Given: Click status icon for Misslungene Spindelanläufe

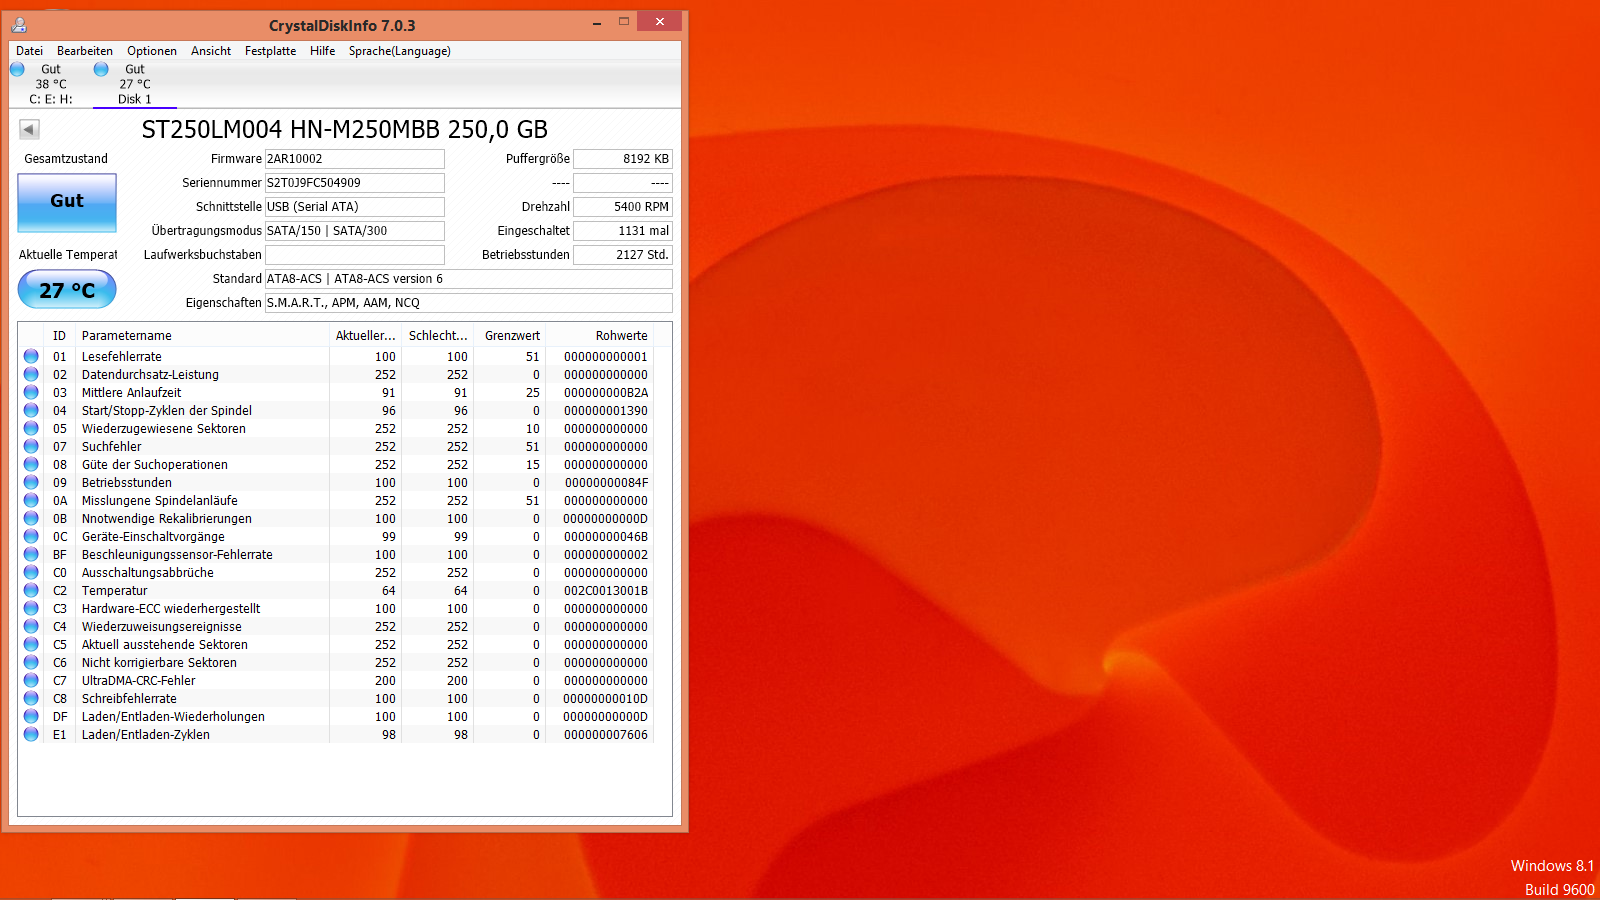Looking at the screenshot, I should pyautogui.click(x=31, y=500).
